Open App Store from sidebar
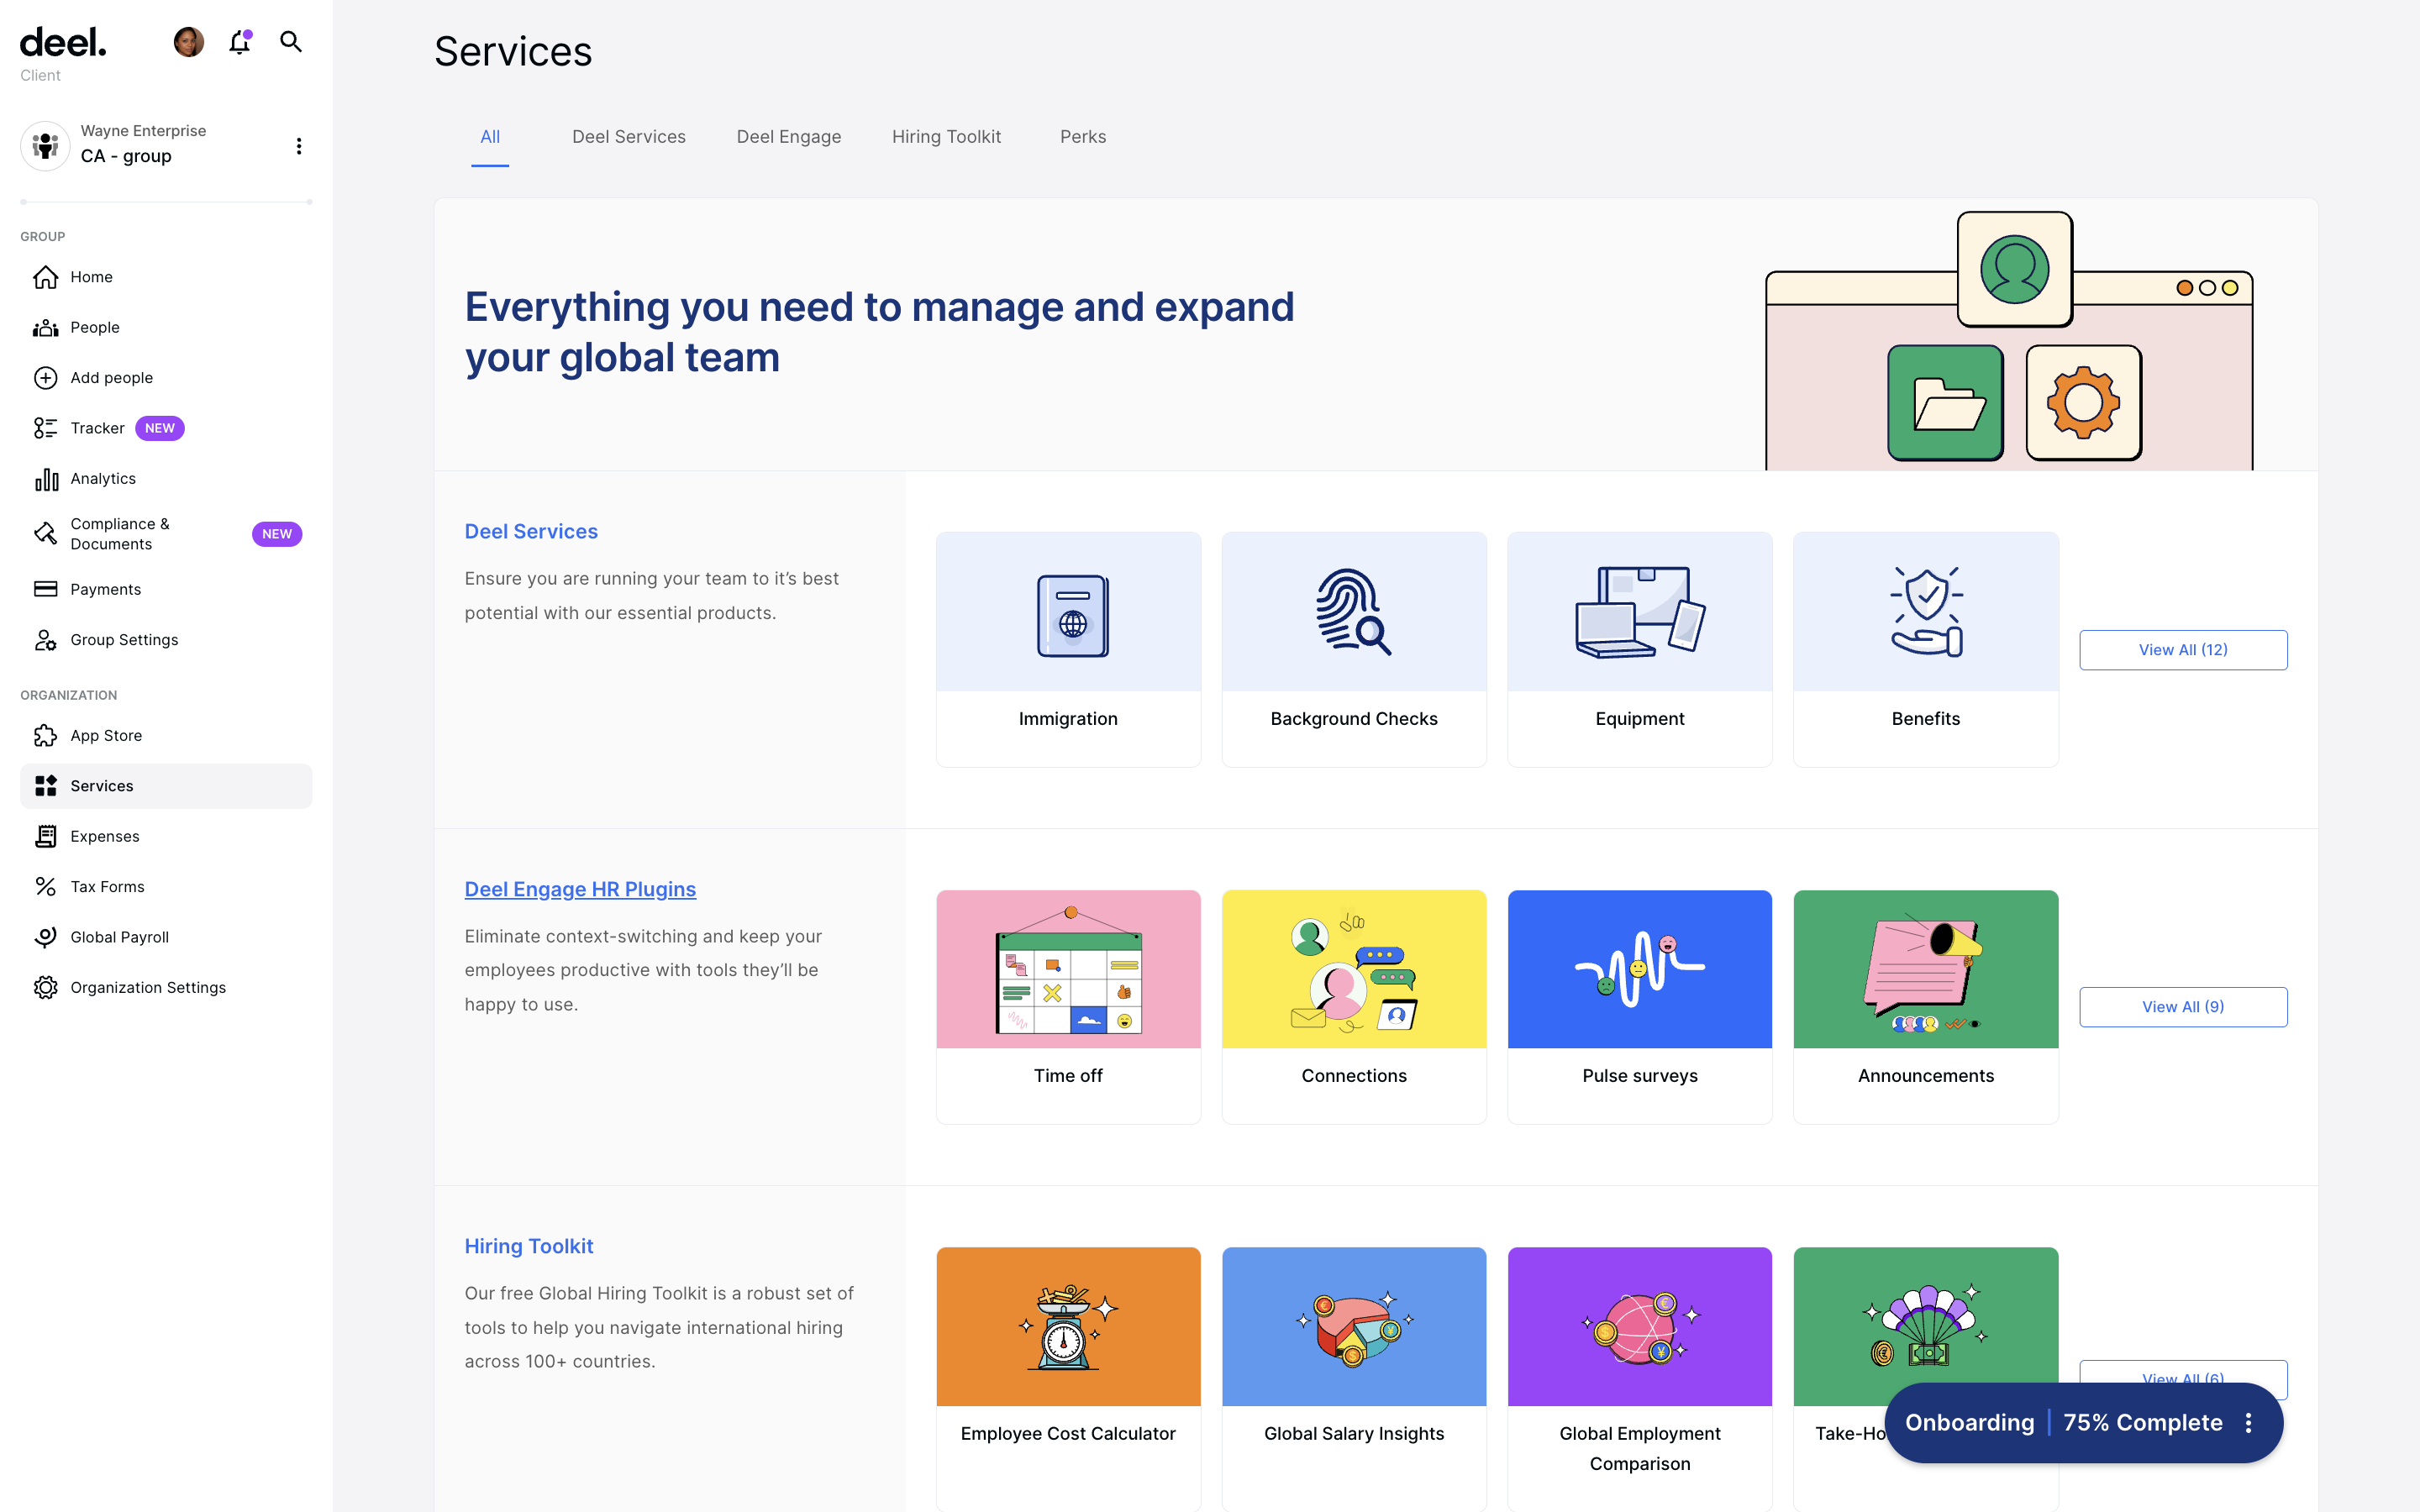The width and height of the screenshot is (2420, 1512). 106,736
